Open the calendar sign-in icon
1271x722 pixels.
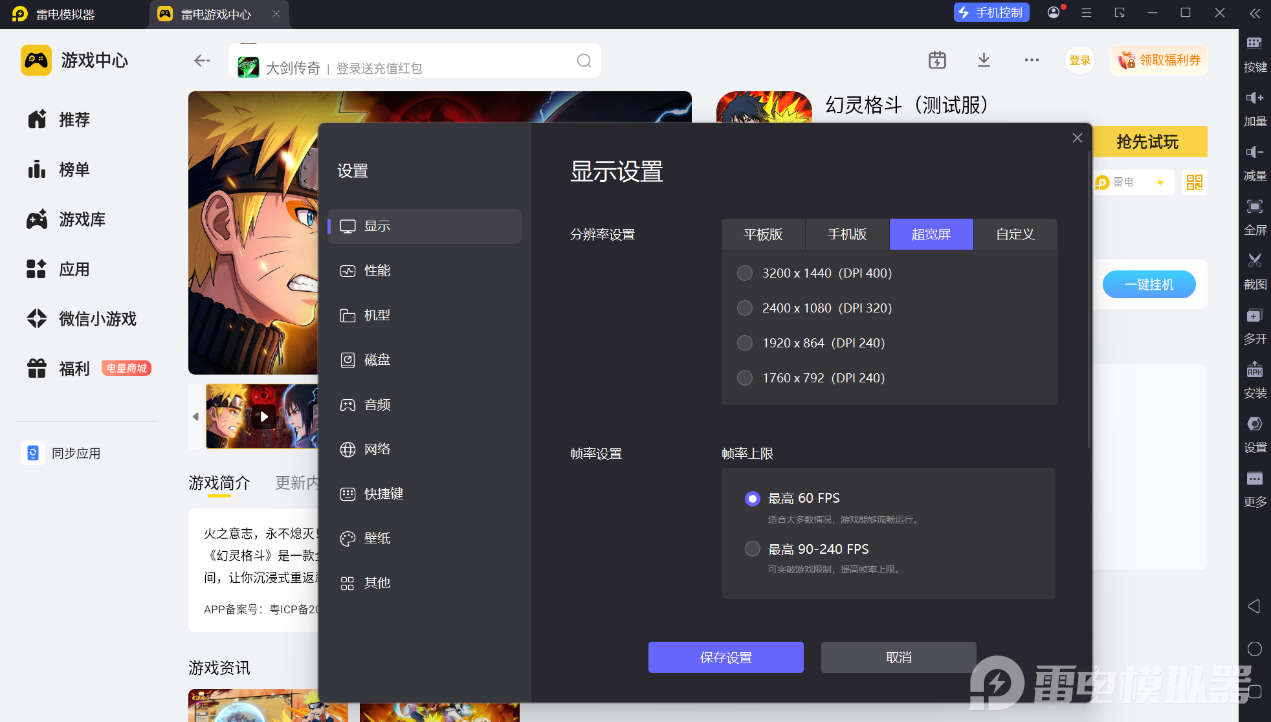tap(937, 60)
